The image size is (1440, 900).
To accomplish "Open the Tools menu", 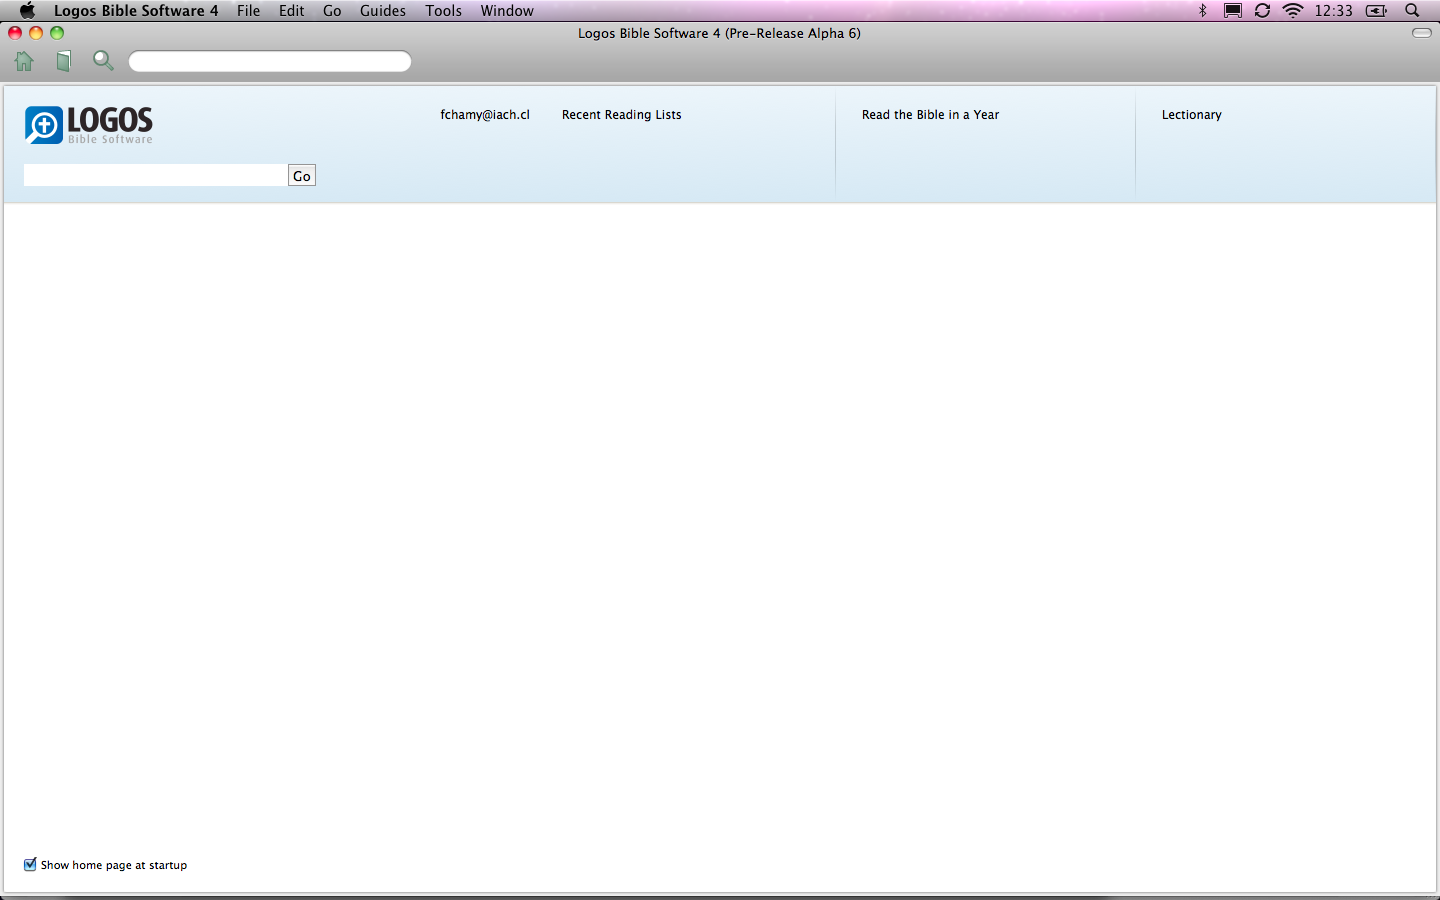I will [443, 10].
